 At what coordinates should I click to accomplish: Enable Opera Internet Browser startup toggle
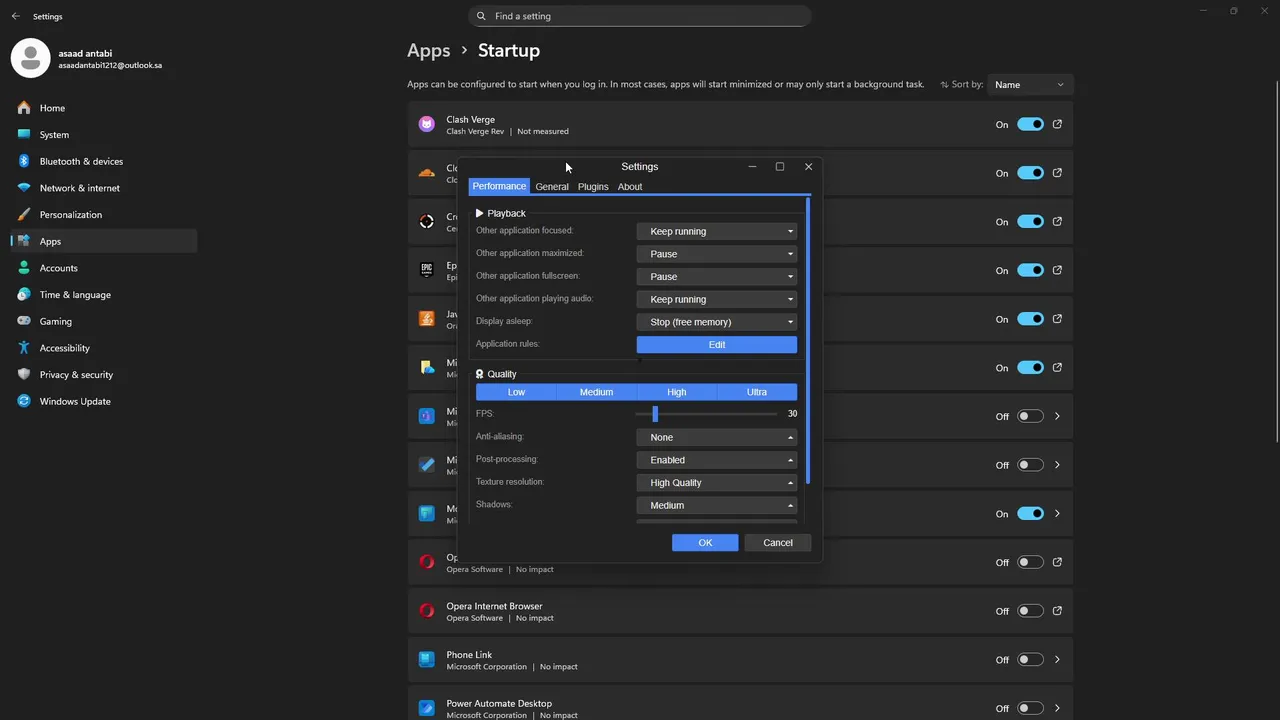click(x=1030, y=611)
